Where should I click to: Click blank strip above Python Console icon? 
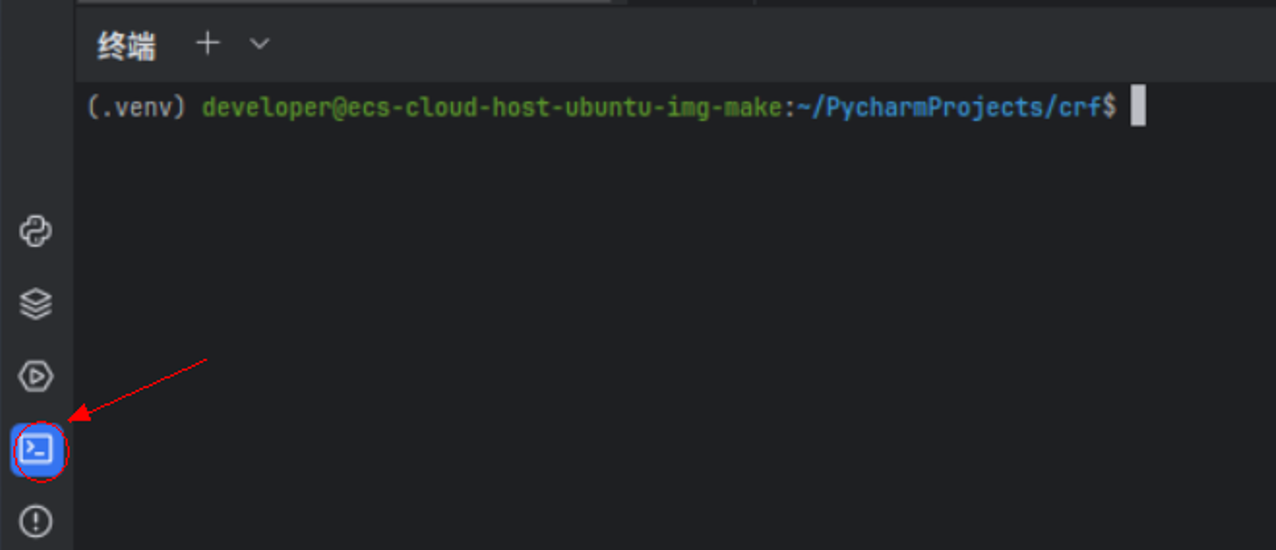pos(36,120)
